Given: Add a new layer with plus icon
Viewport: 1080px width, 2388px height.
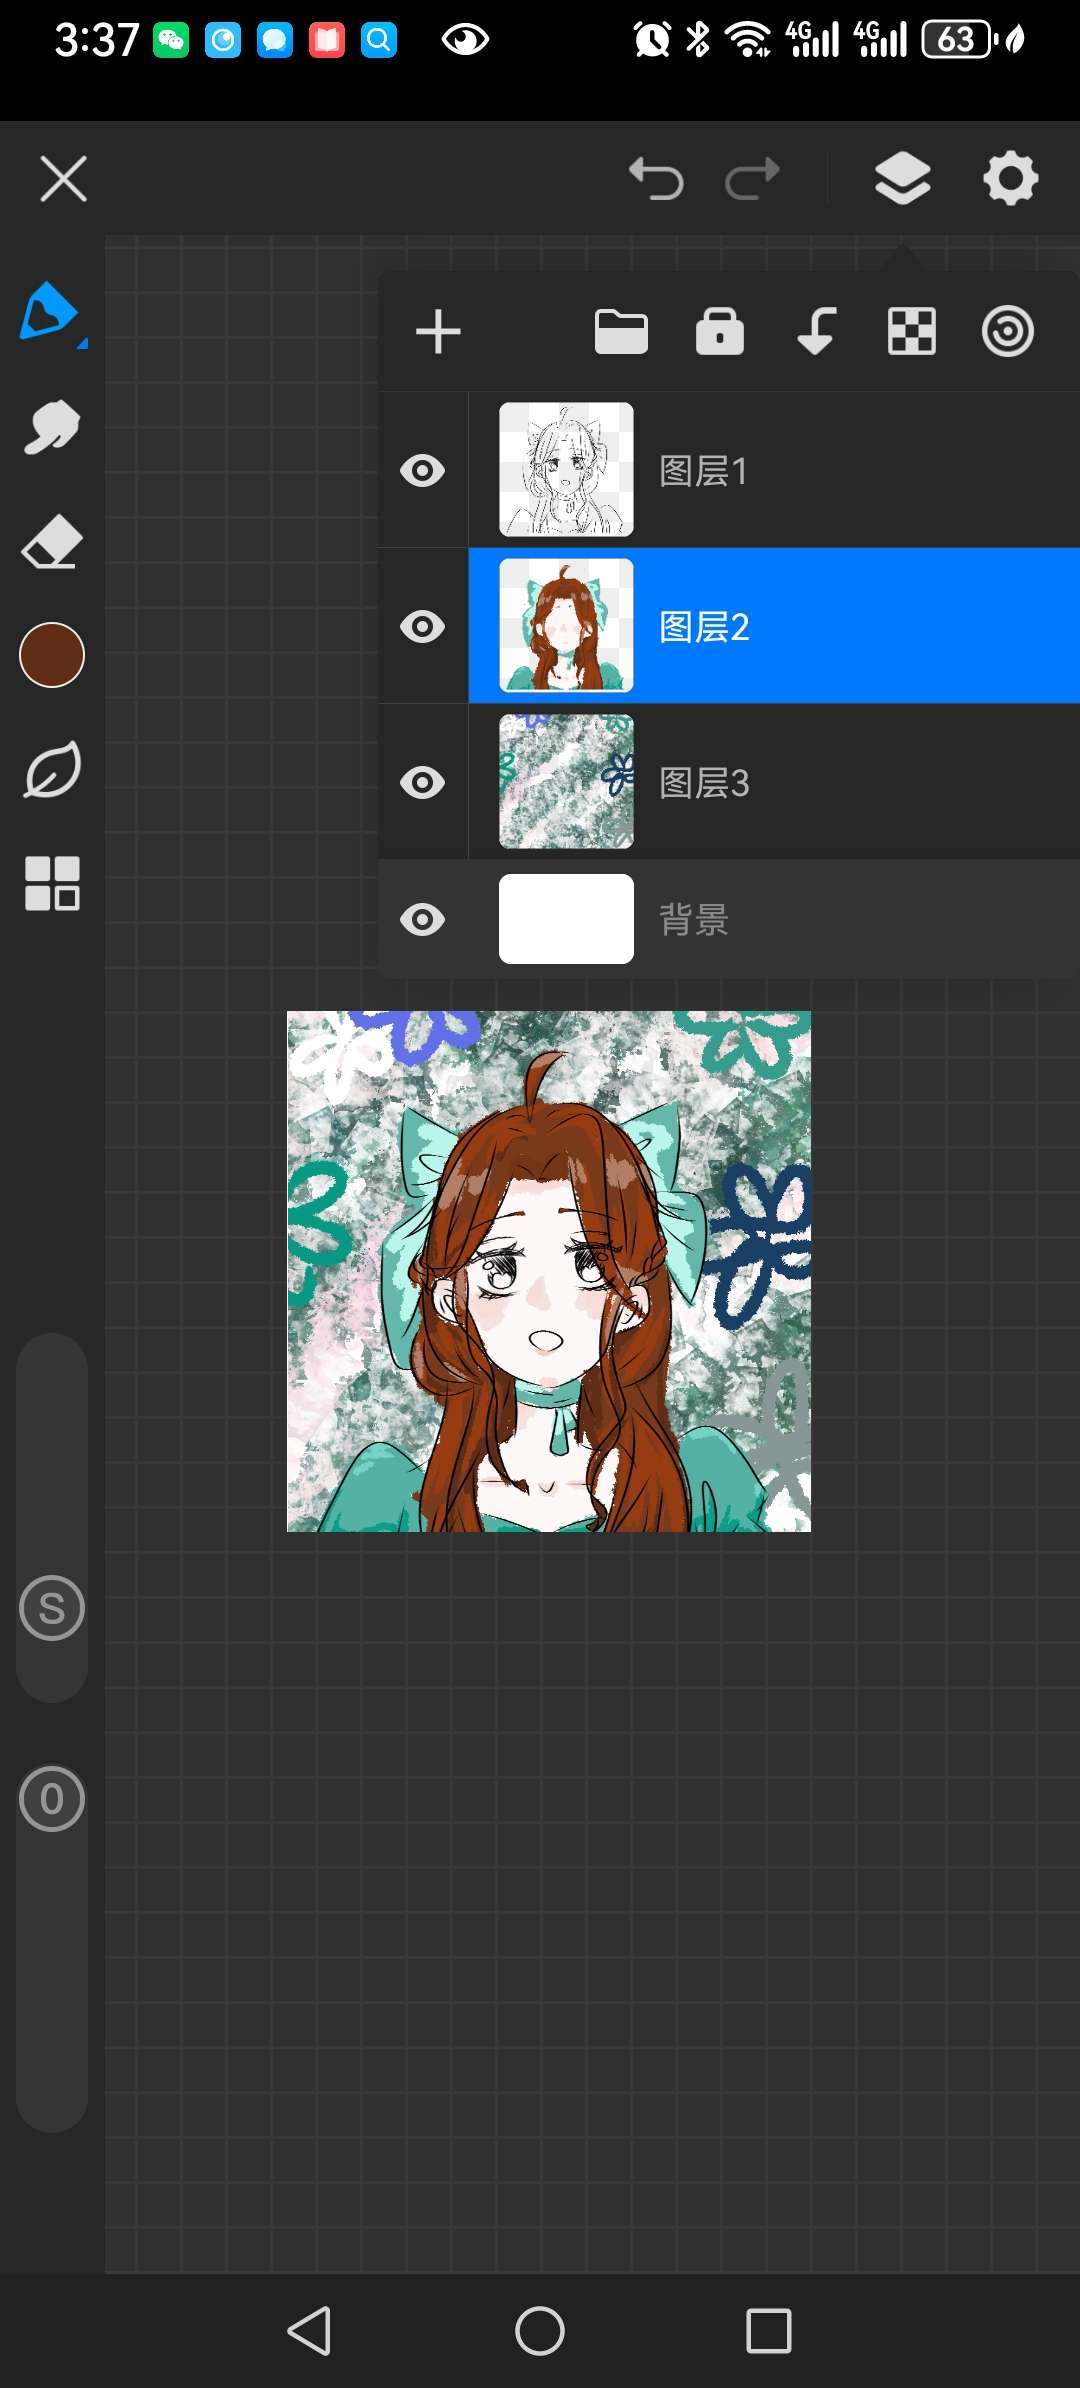Looking at the screenshot, I should (x=438, y=332).
